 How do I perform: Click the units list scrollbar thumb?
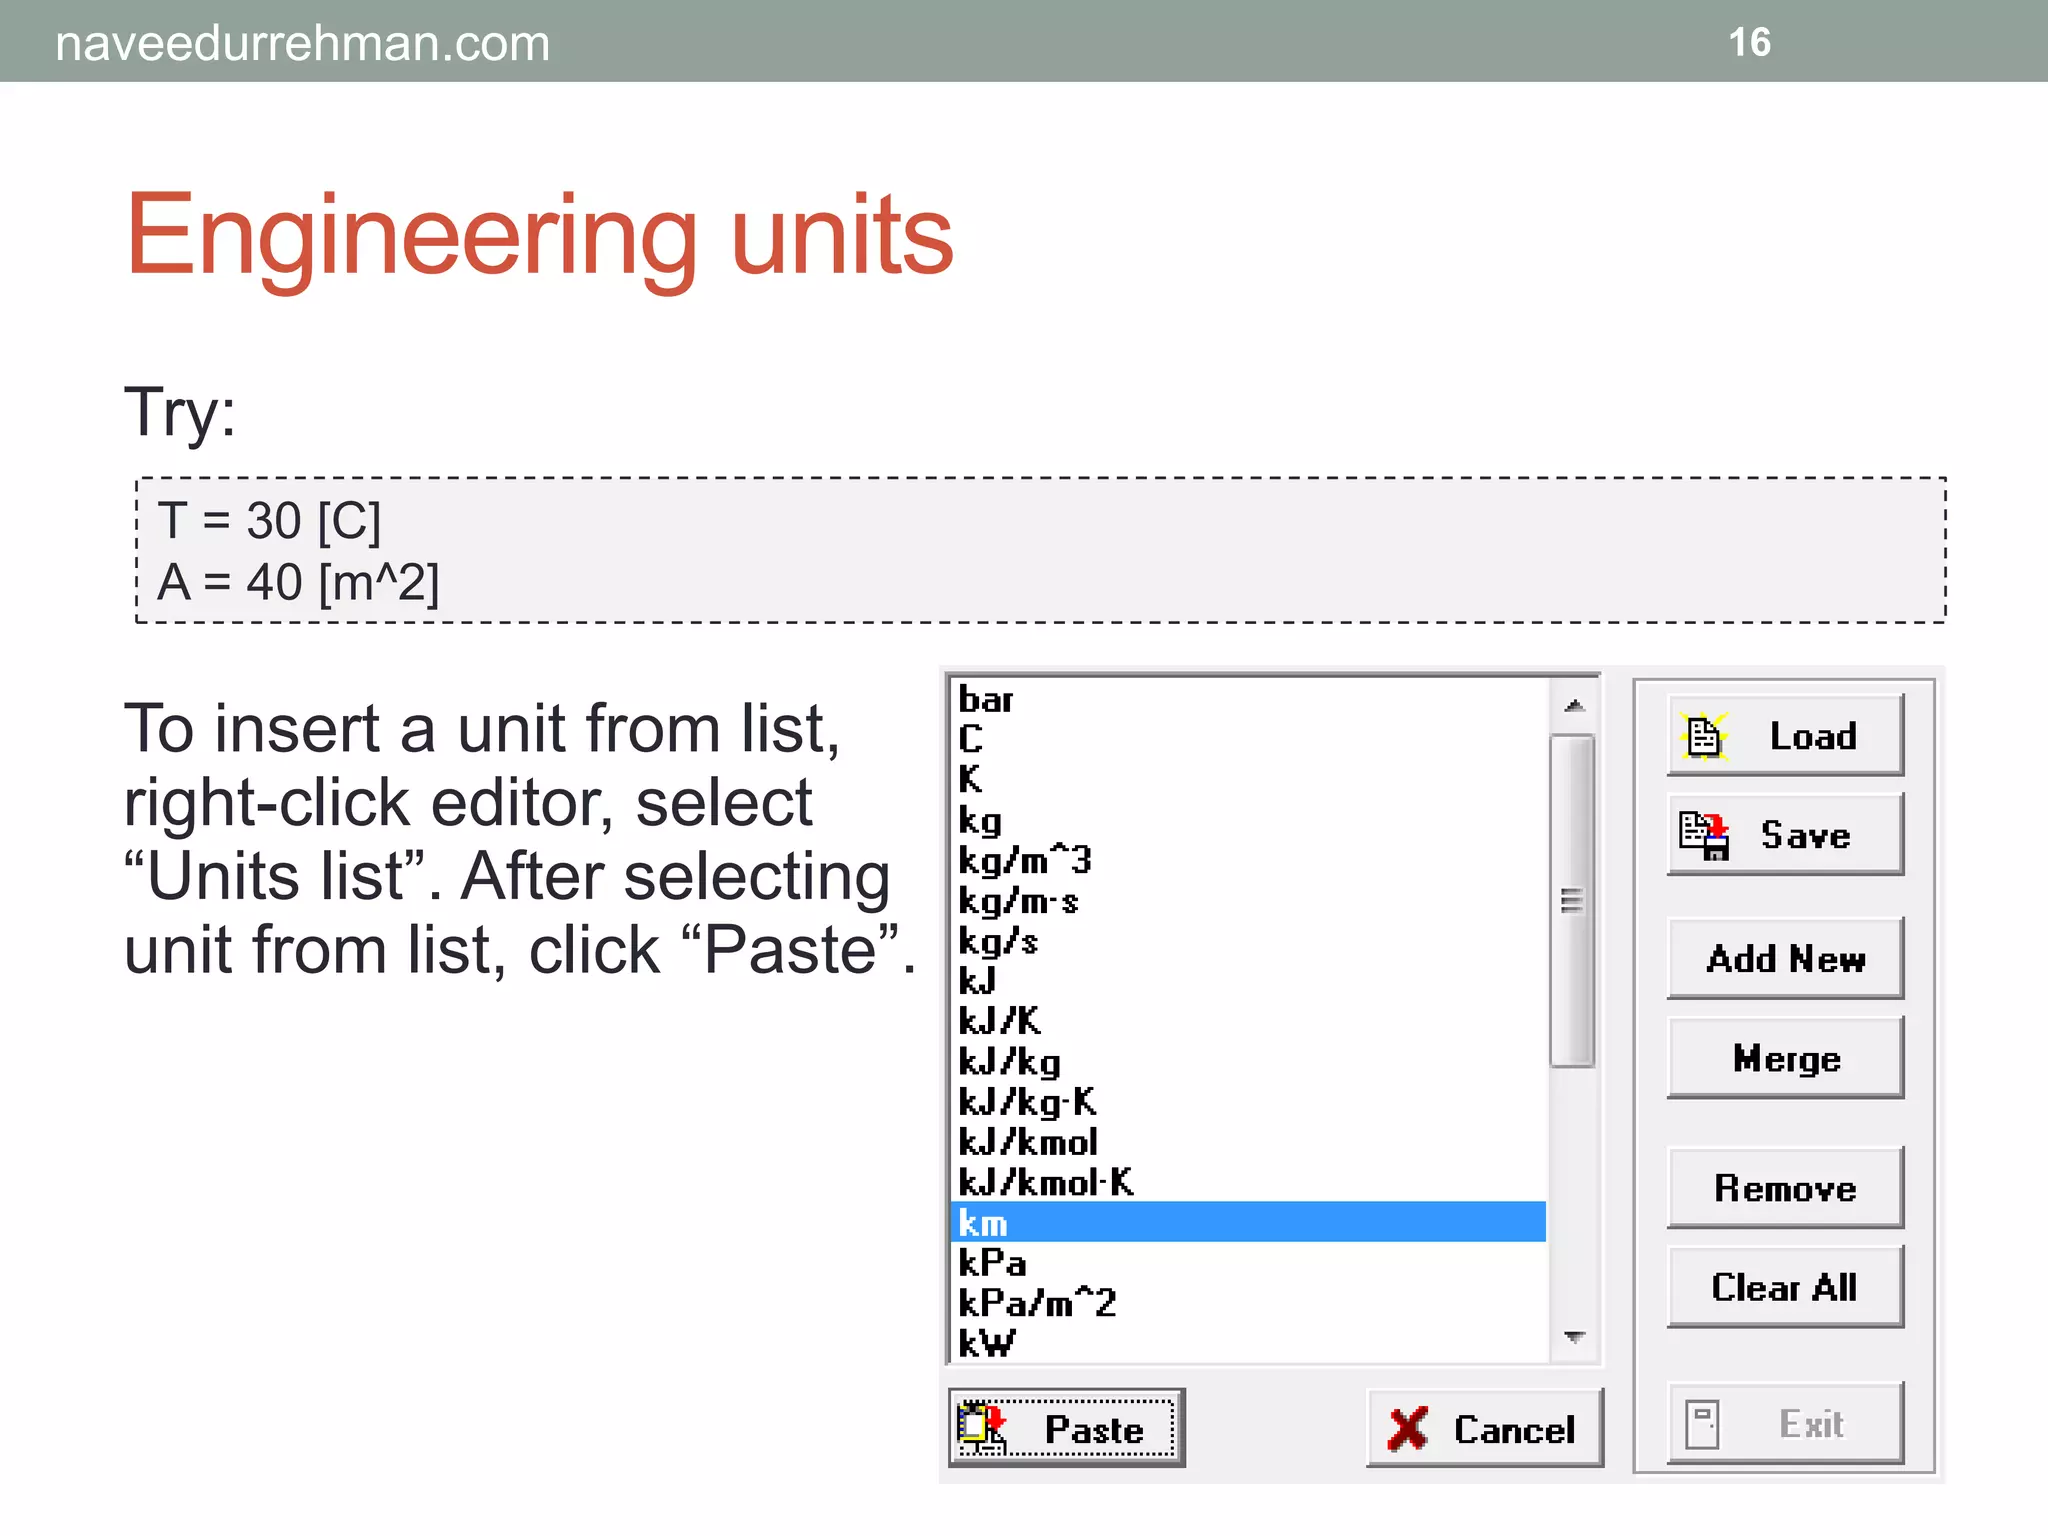[1572, 901]
